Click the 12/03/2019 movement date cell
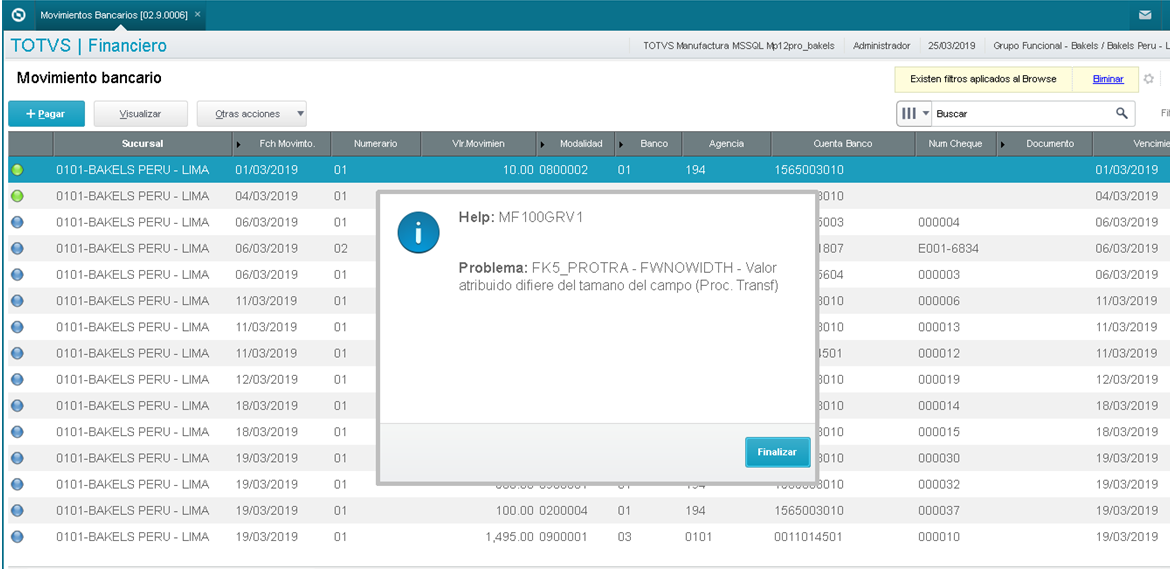Screen dimensions: 1170x569 266,380
